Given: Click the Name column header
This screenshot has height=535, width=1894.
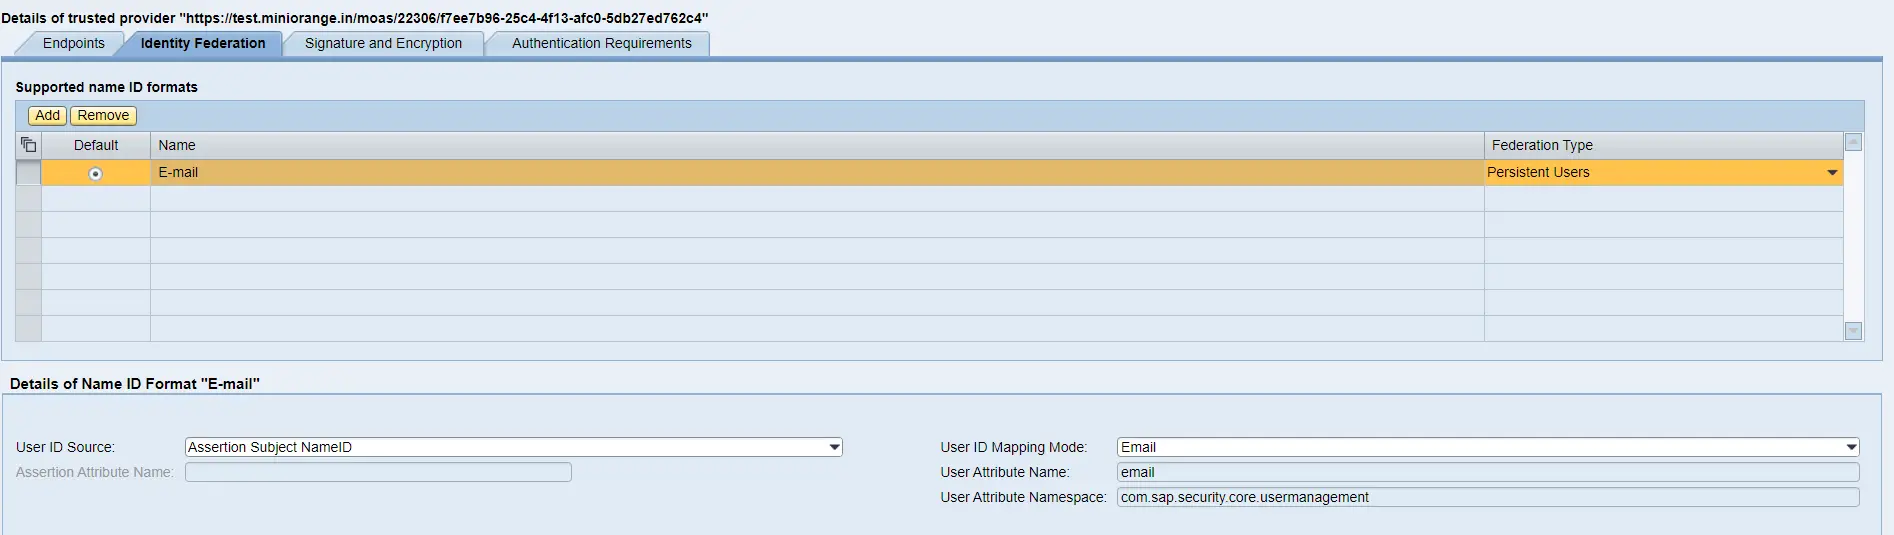Looking at the screenshot, I should (817, 145).
